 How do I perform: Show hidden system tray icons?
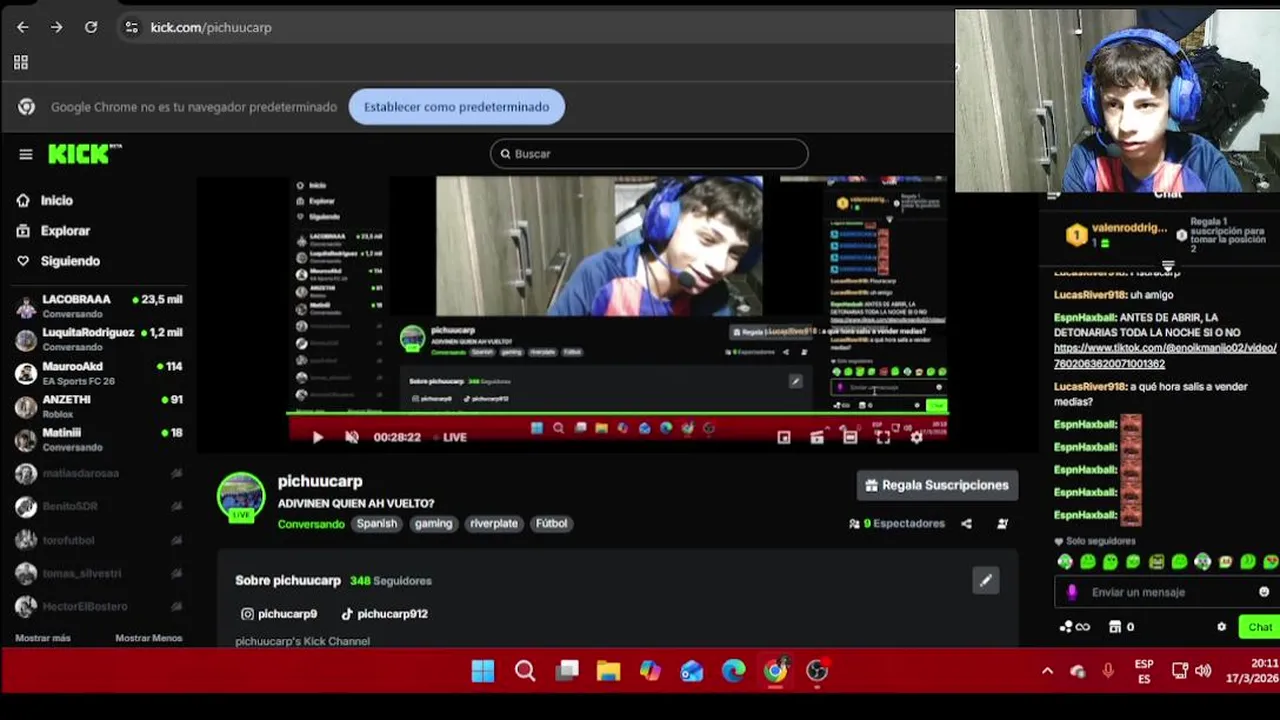[x=1047, y=671]
